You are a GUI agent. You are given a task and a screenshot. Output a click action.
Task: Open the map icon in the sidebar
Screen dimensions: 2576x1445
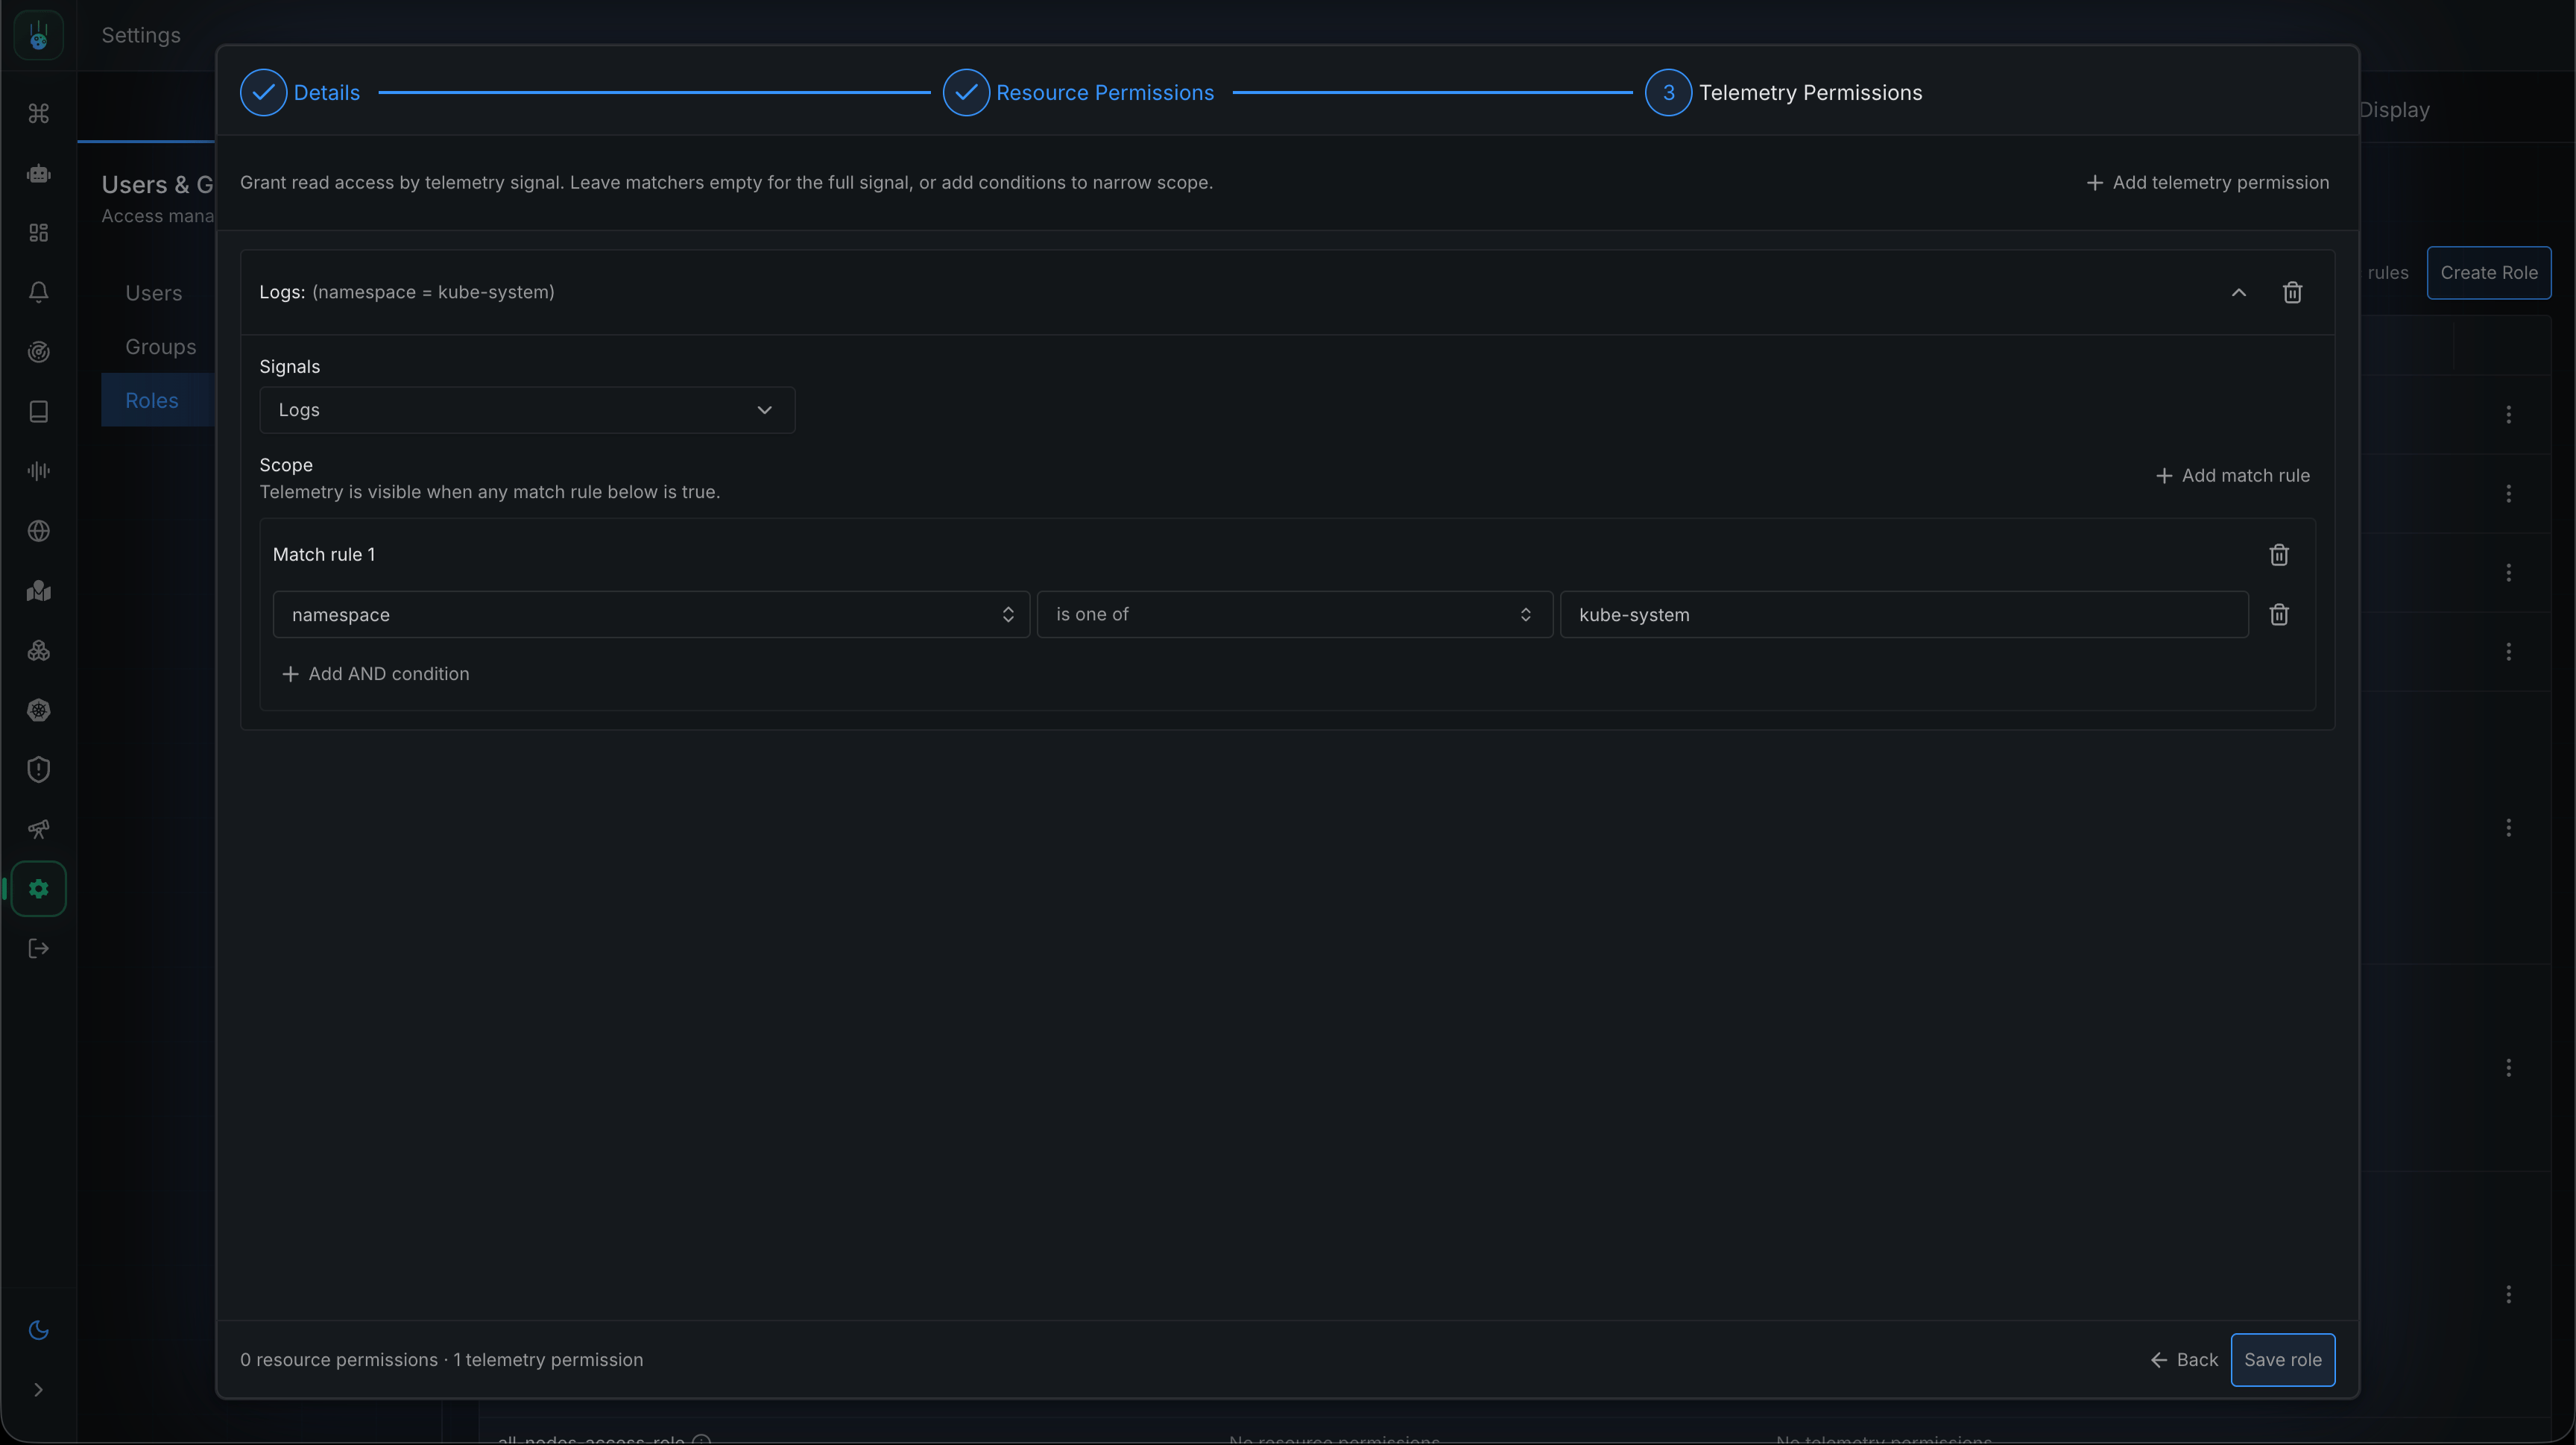38,591
